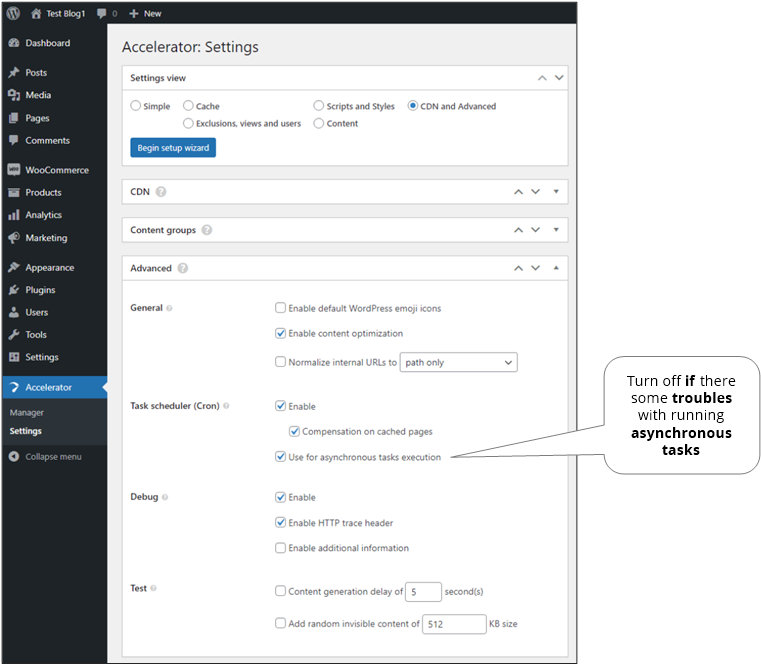This screenshot has width=761, height=666.
Task: Open WooCommerce from the sidebar
Action: pos(56,170)
